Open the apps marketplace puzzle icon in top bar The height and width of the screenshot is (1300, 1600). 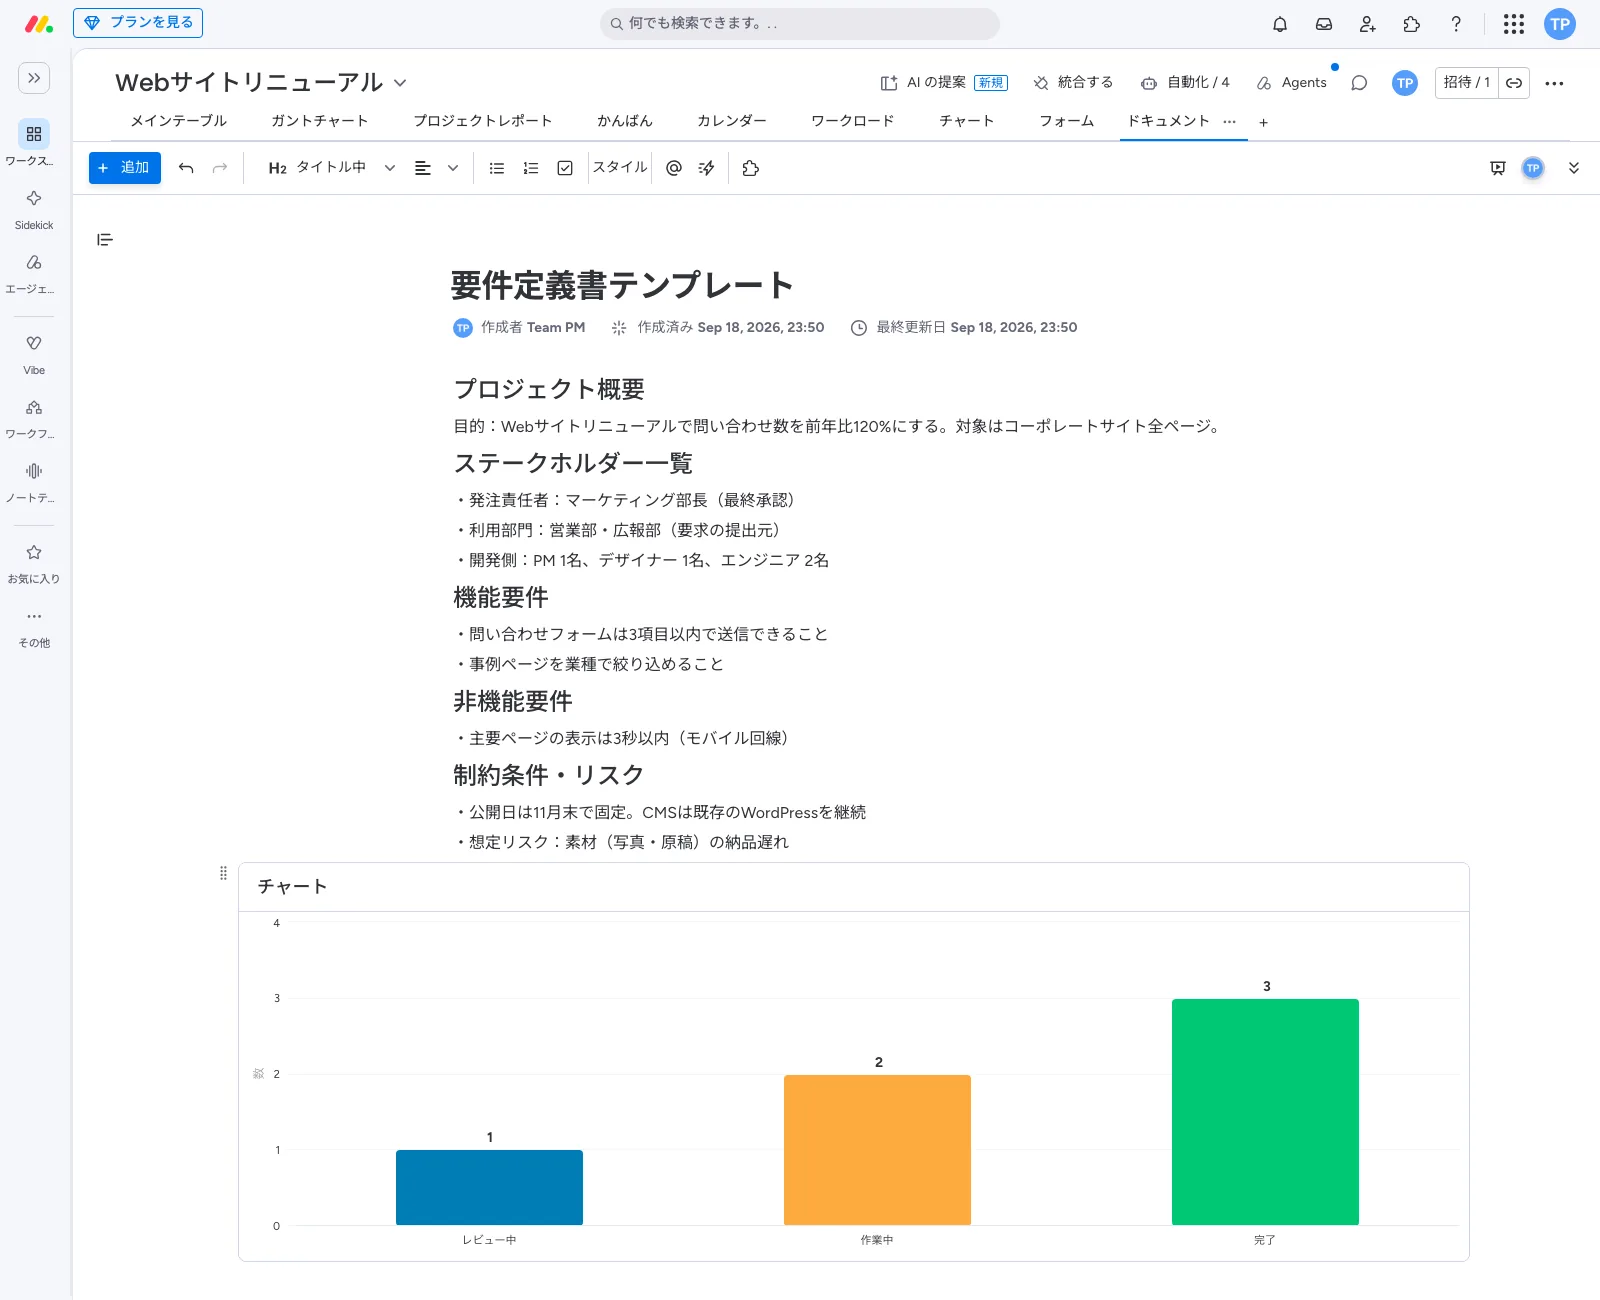pyautogui.click(x=1412, y=24)
